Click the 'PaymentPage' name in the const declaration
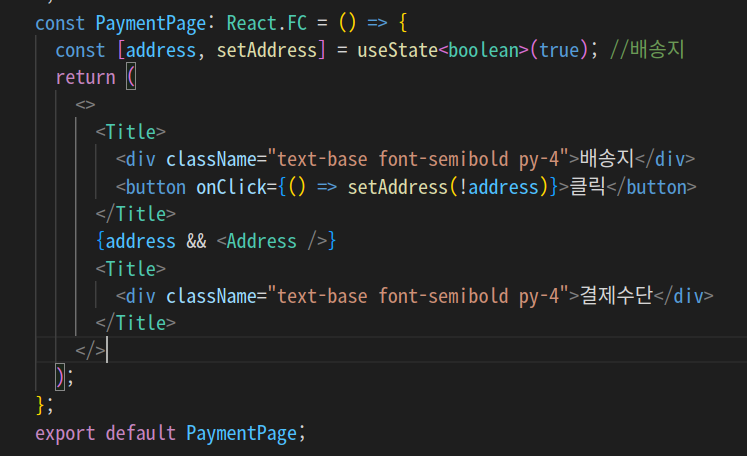Screen dimensions: 747x456 [151, 23]
